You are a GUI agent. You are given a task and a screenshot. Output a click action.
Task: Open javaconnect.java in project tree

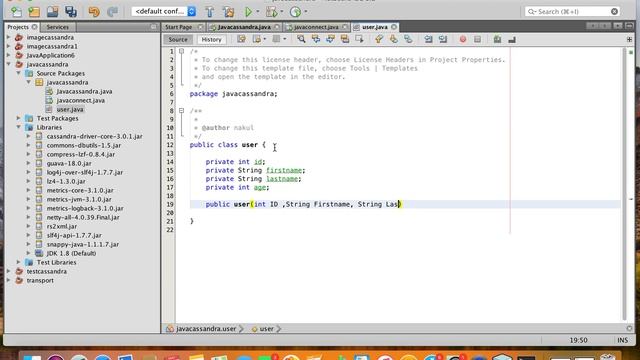(x=80, y=100)
